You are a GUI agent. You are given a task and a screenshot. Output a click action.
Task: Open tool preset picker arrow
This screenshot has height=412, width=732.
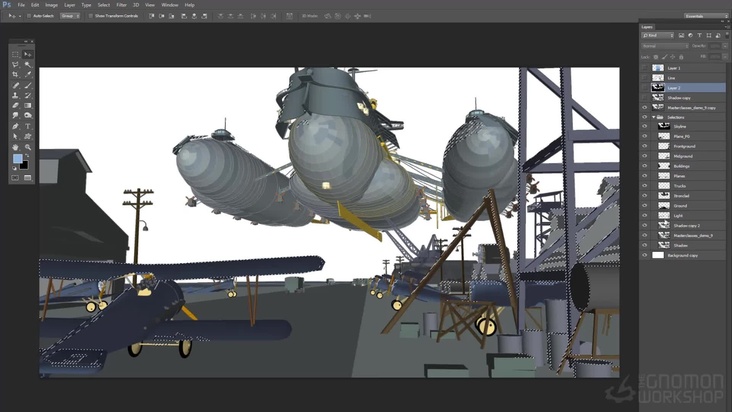[20, 16]
